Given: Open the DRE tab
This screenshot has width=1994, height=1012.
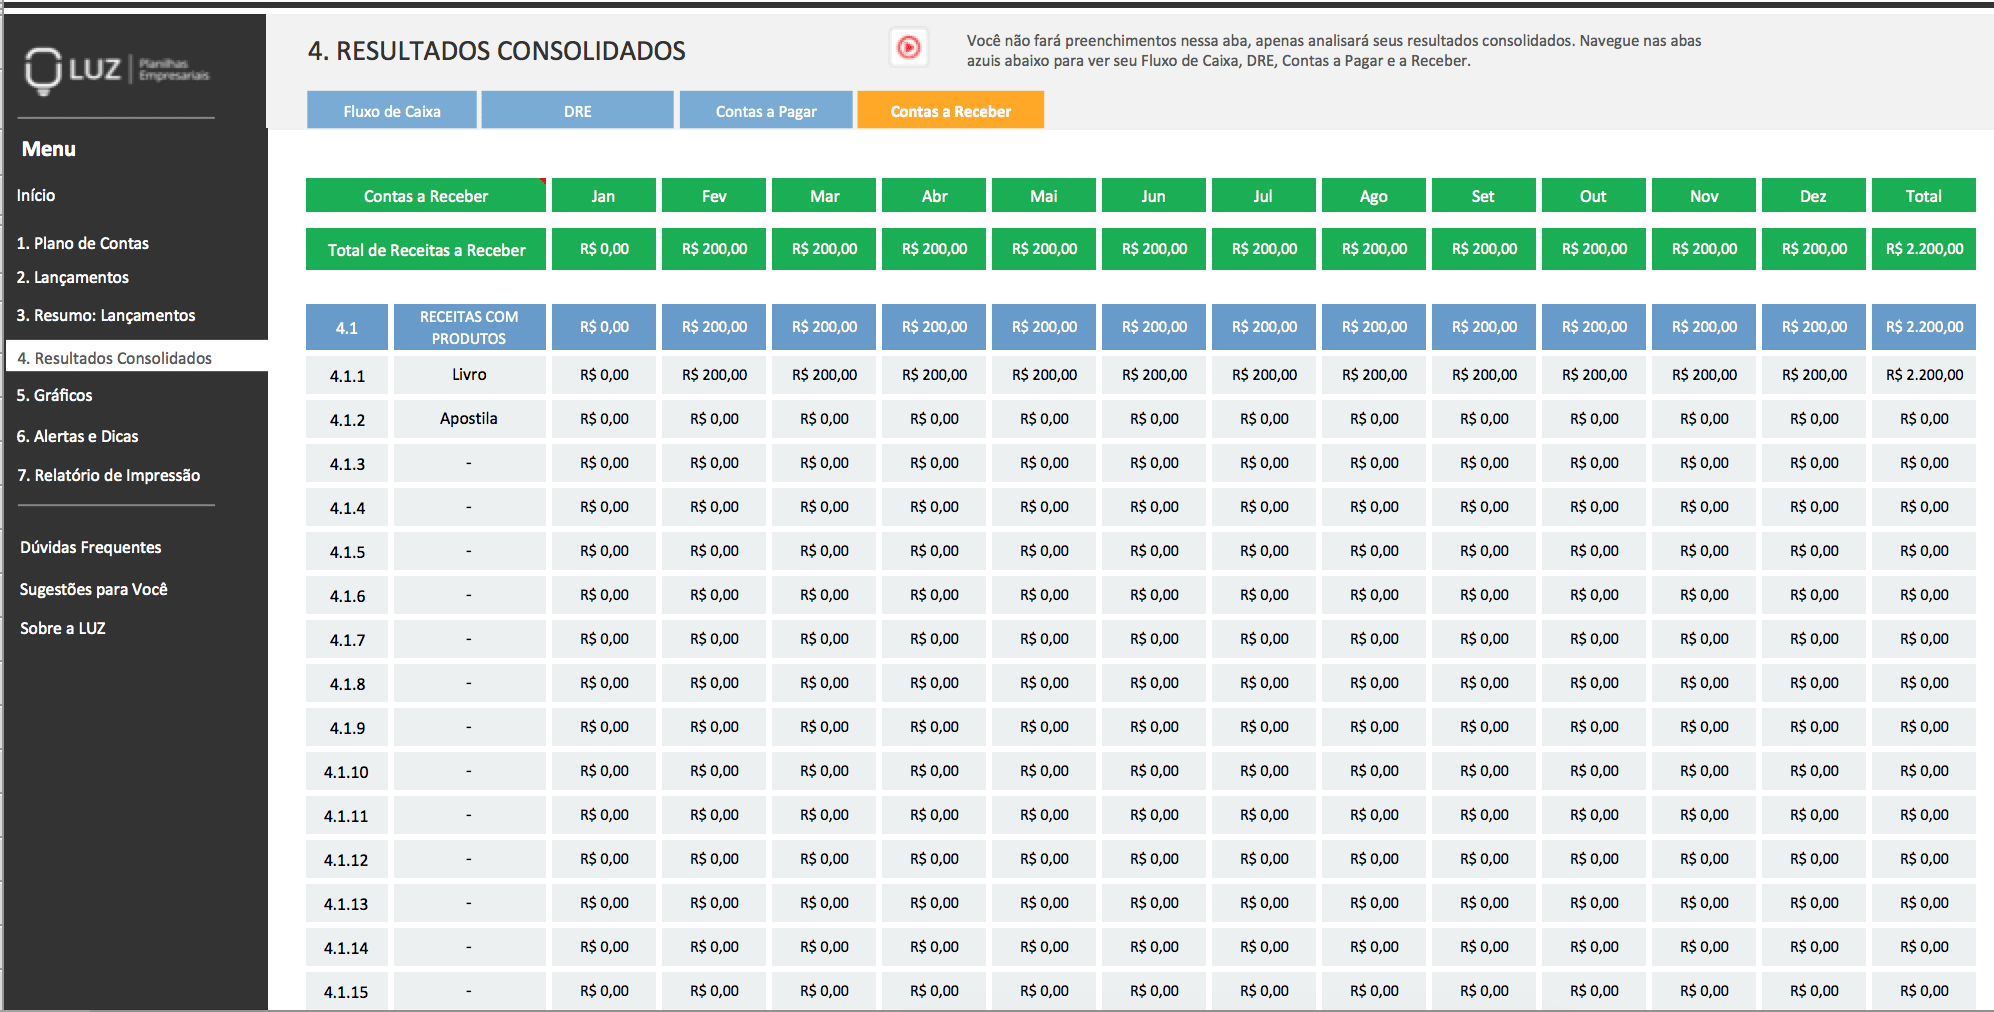Looking at the screenshot, I should click(577, 110).
